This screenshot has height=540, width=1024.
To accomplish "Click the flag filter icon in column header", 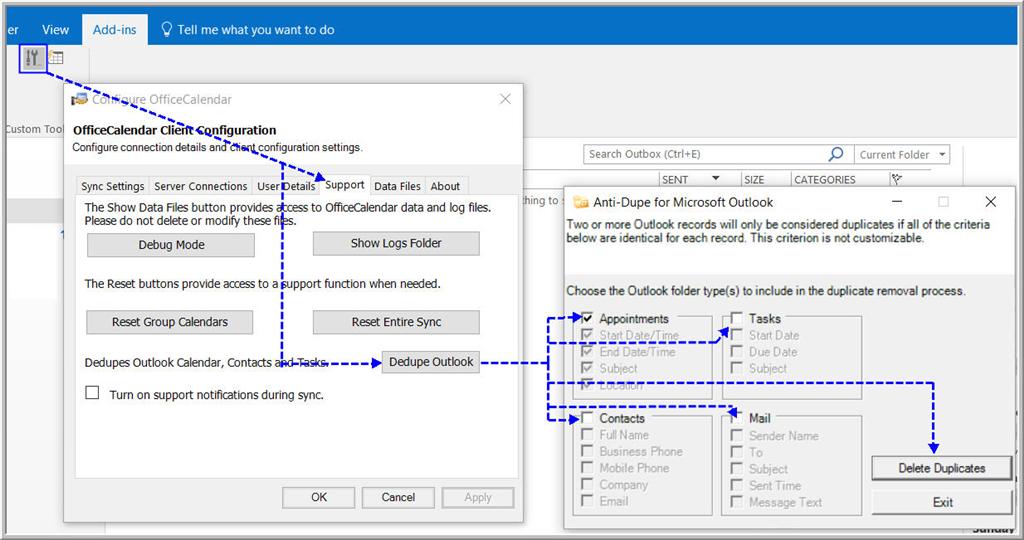I will 896,180.
